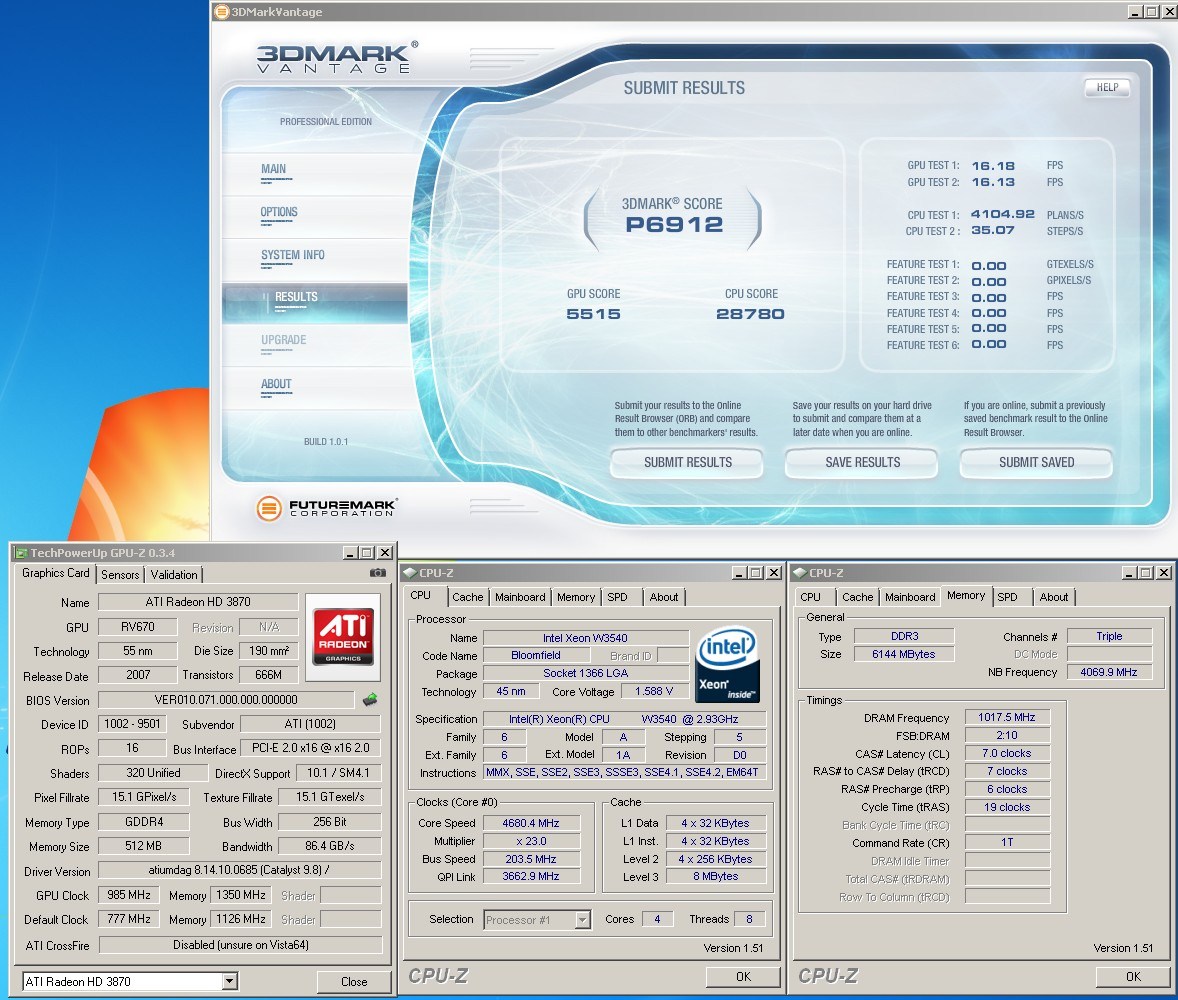
Task: Click the HELP button in 3DMark
Action: pyautogui.click(x=1107, y=87)
